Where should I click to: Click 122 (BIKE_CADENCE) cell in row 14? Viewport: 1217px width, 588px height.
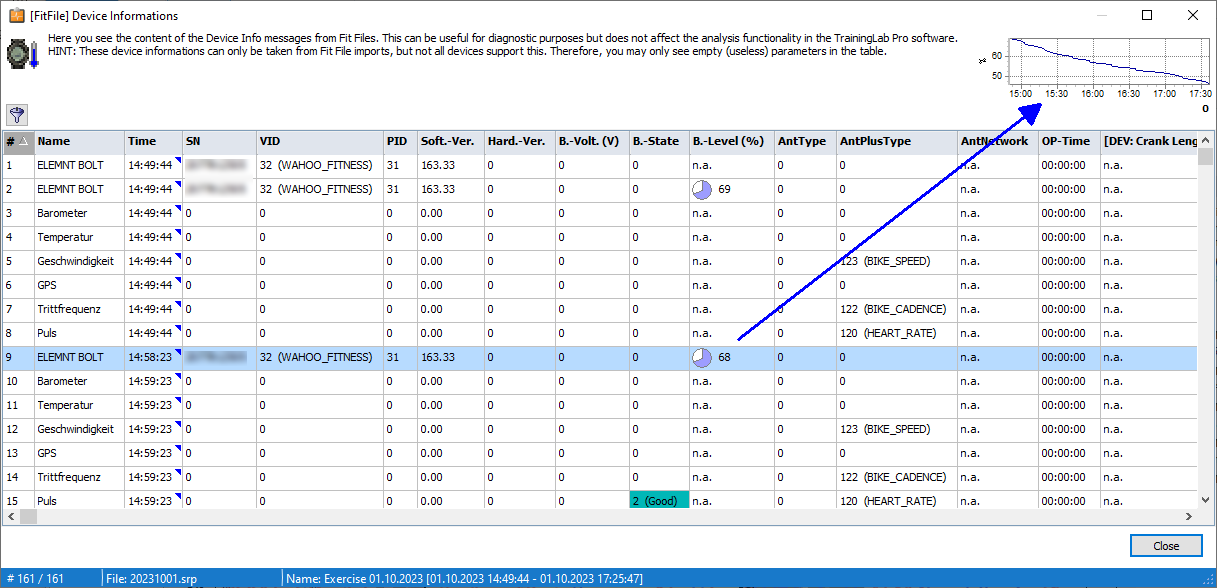pyautogui.click(x=897, y=477)
